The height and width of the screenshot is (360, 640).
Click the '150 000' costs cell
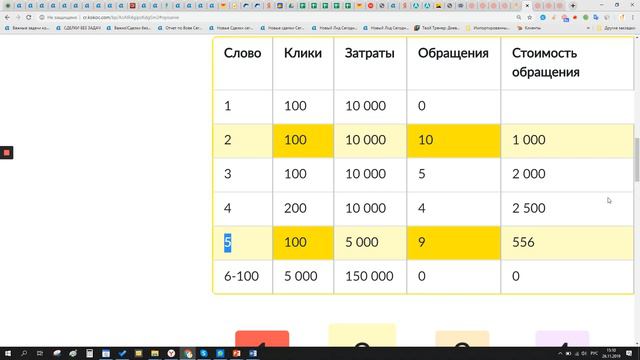click(x=369, y=276)
